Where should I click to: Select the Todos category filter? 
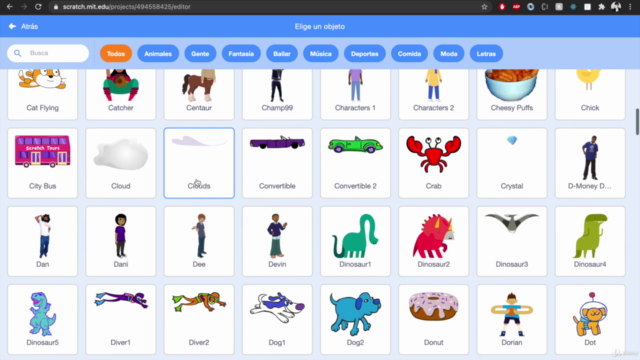tap(116, 53)
